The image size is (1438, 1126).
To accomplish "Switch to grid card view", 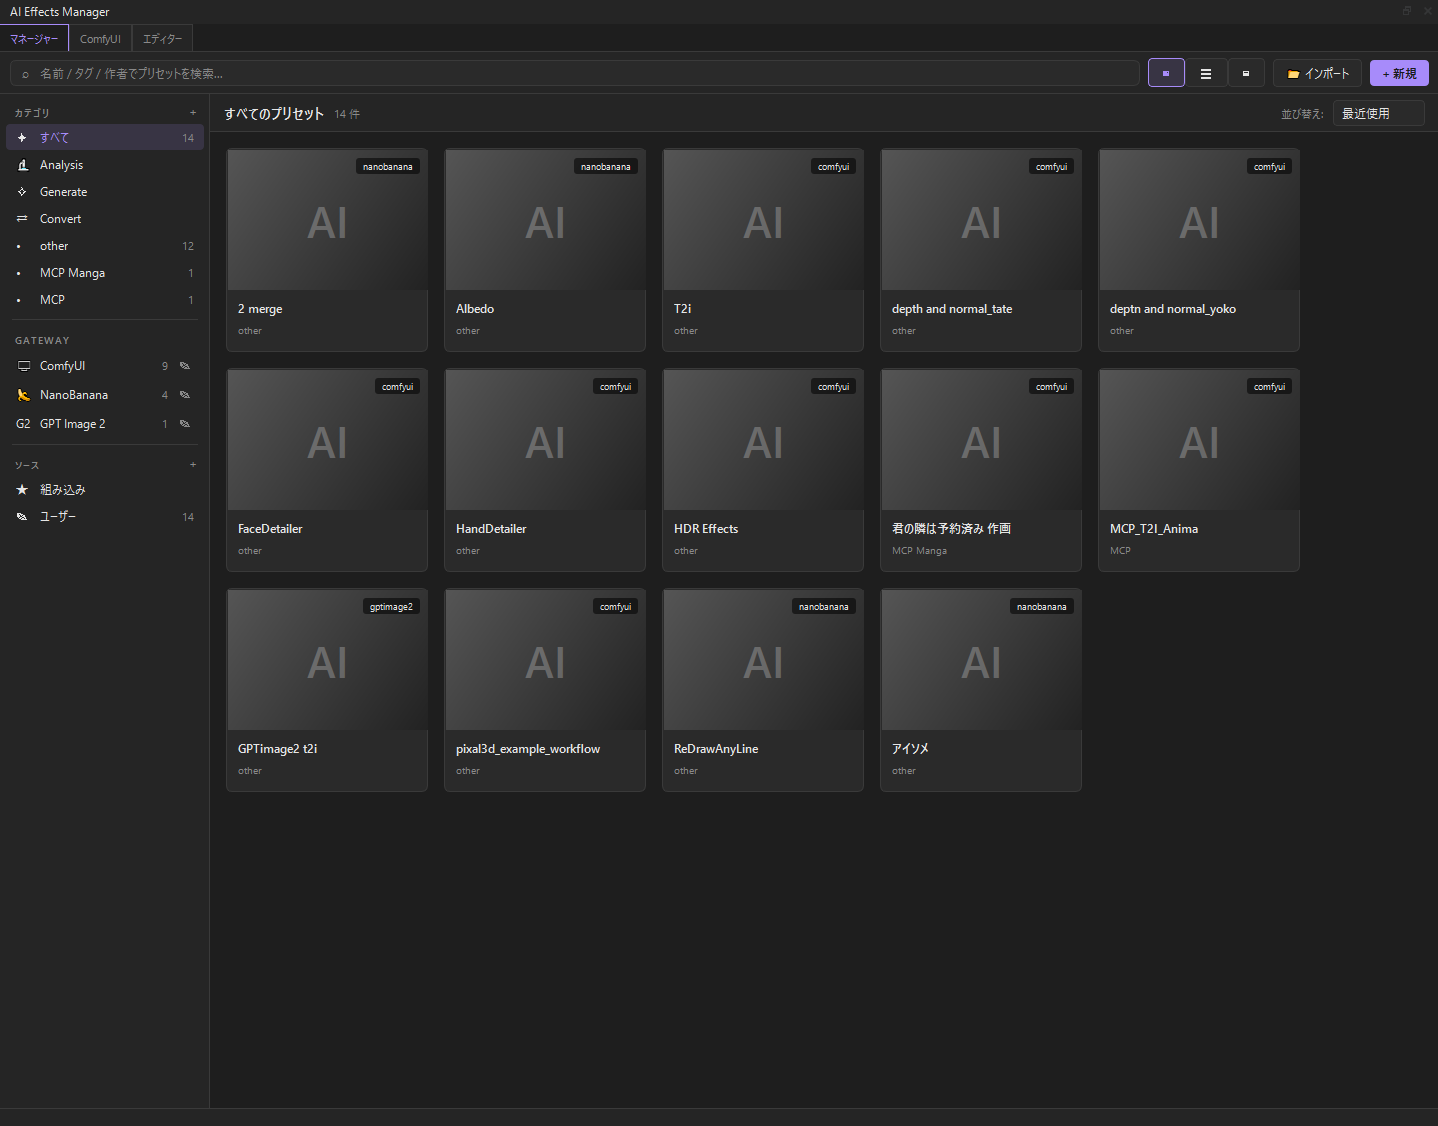I will pos(1166,73).
